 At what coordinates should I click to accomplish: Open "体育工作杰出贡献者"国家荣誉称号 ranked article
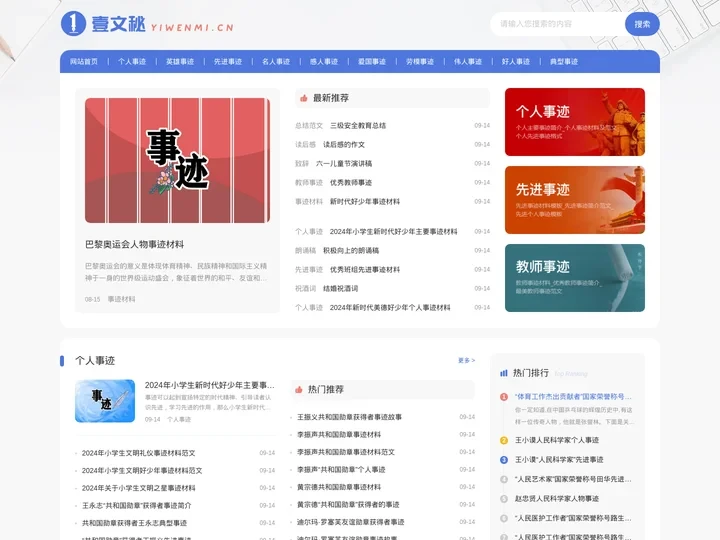573,396
